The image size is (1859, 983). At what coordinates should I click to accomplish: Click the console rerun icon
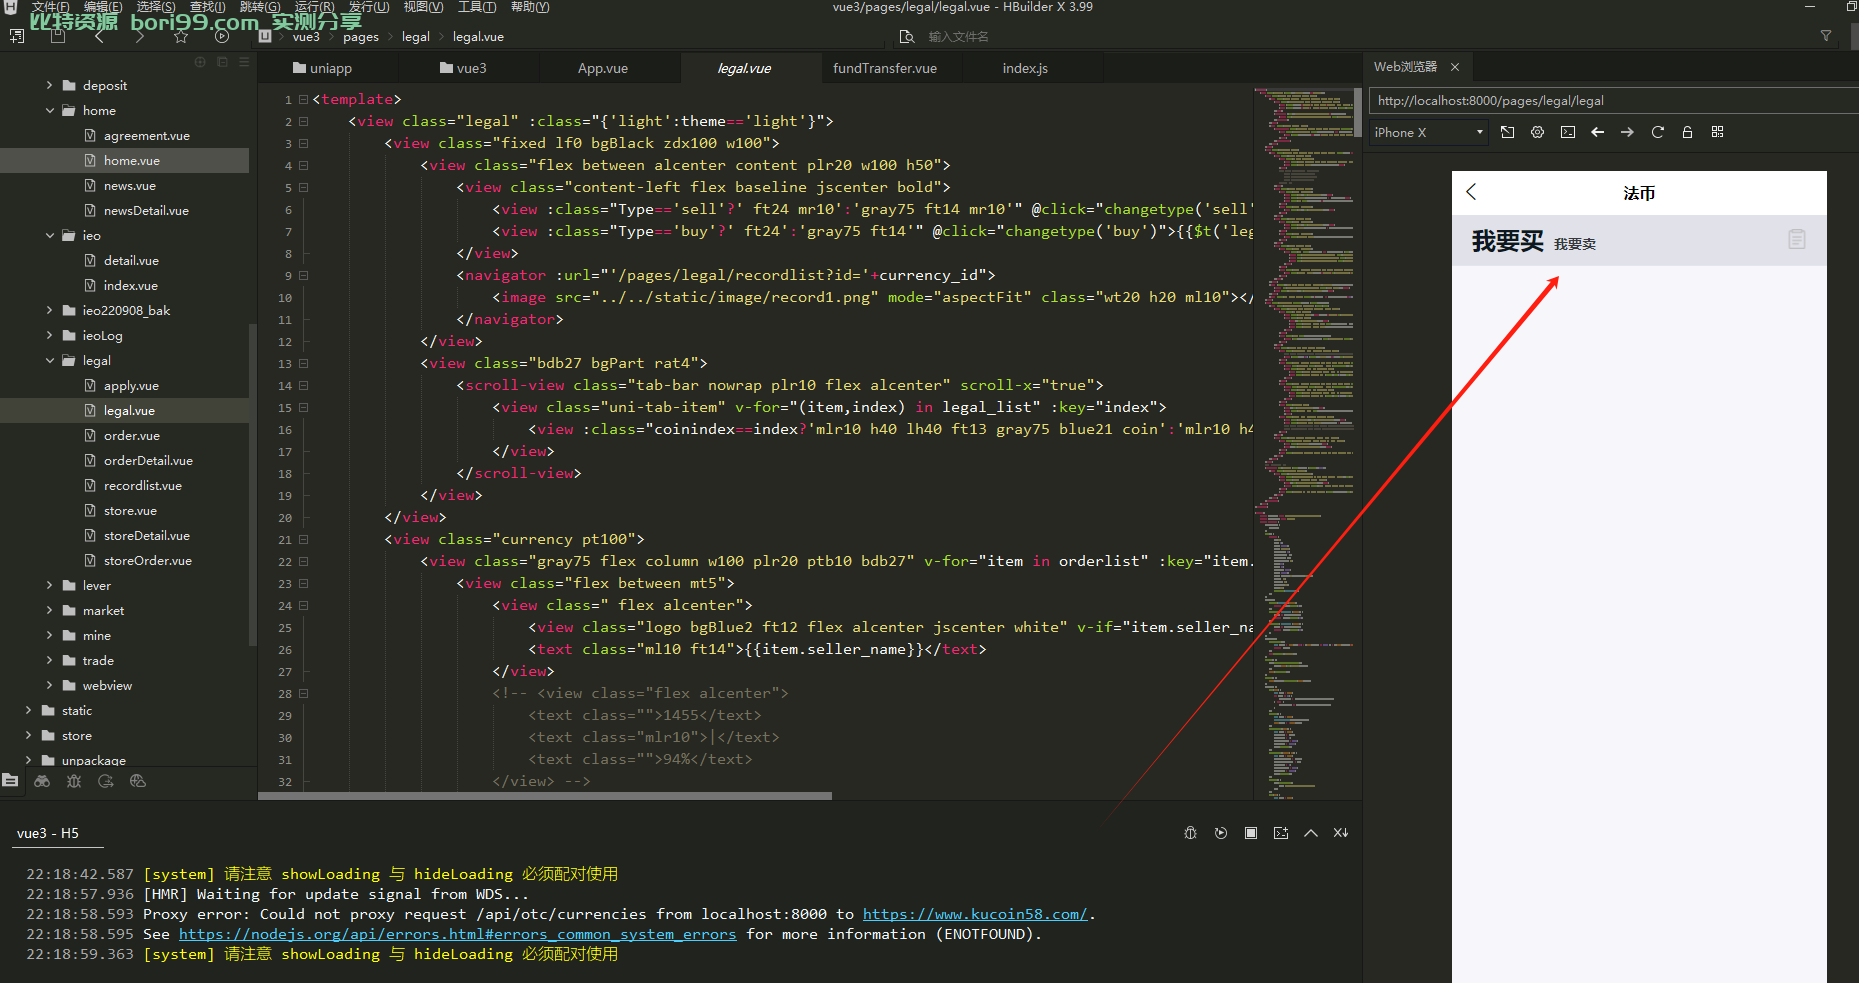click(x=1221, y=833)
